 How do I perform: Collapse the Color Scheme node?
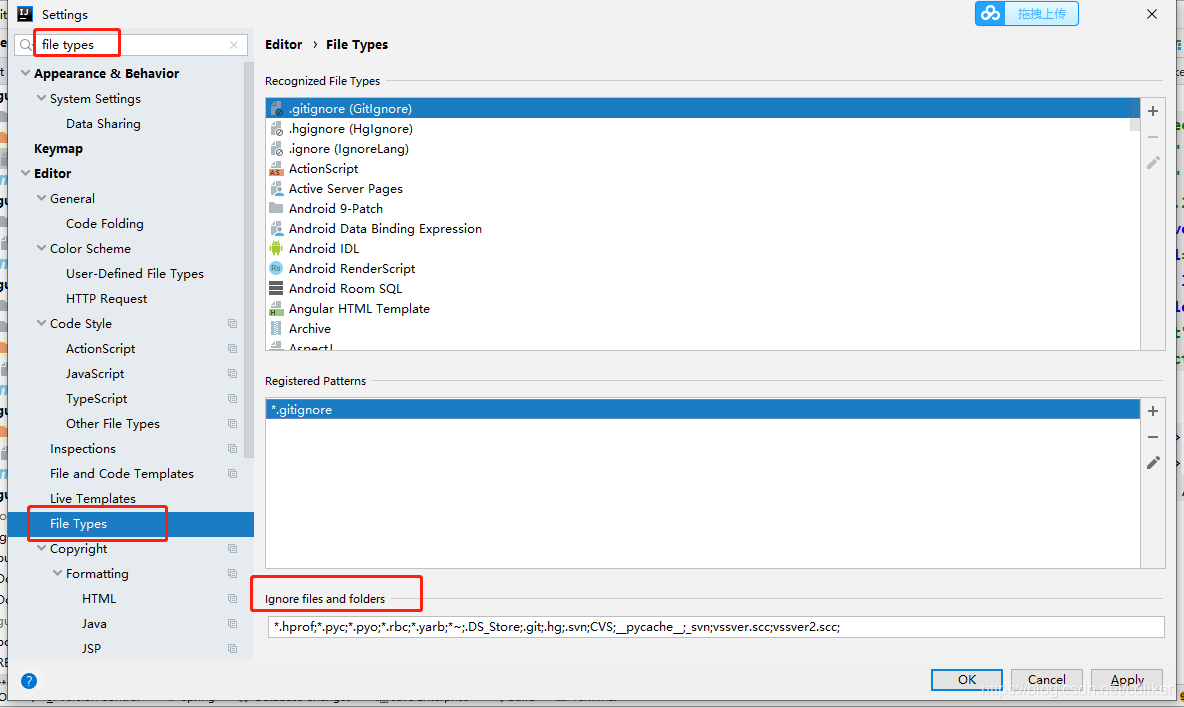[42, 248]
